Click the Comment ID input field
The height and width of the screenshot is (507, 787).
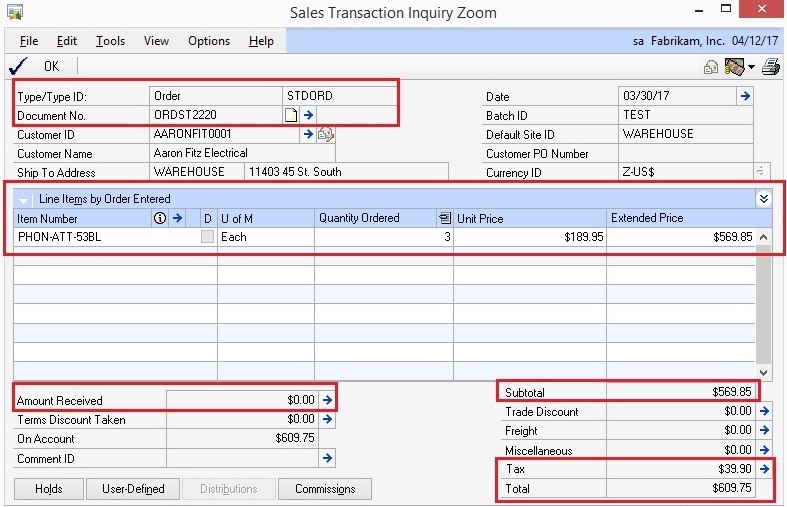point(242,458)
